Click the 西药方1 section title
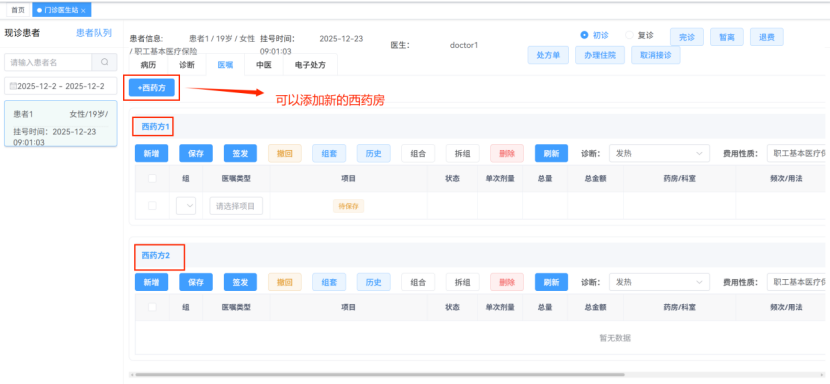The width and height of the screenshot is (830, 384). coord(154,127)
